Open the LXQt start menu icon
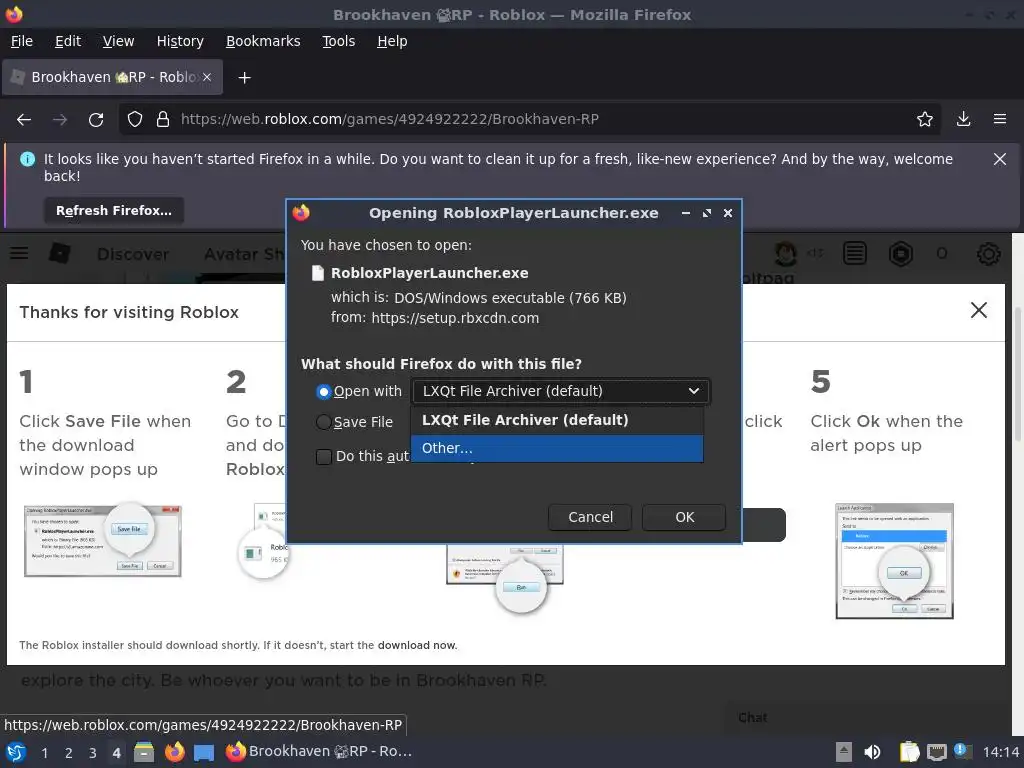Viewport: 1024px width, 768px height. point(16,752)
